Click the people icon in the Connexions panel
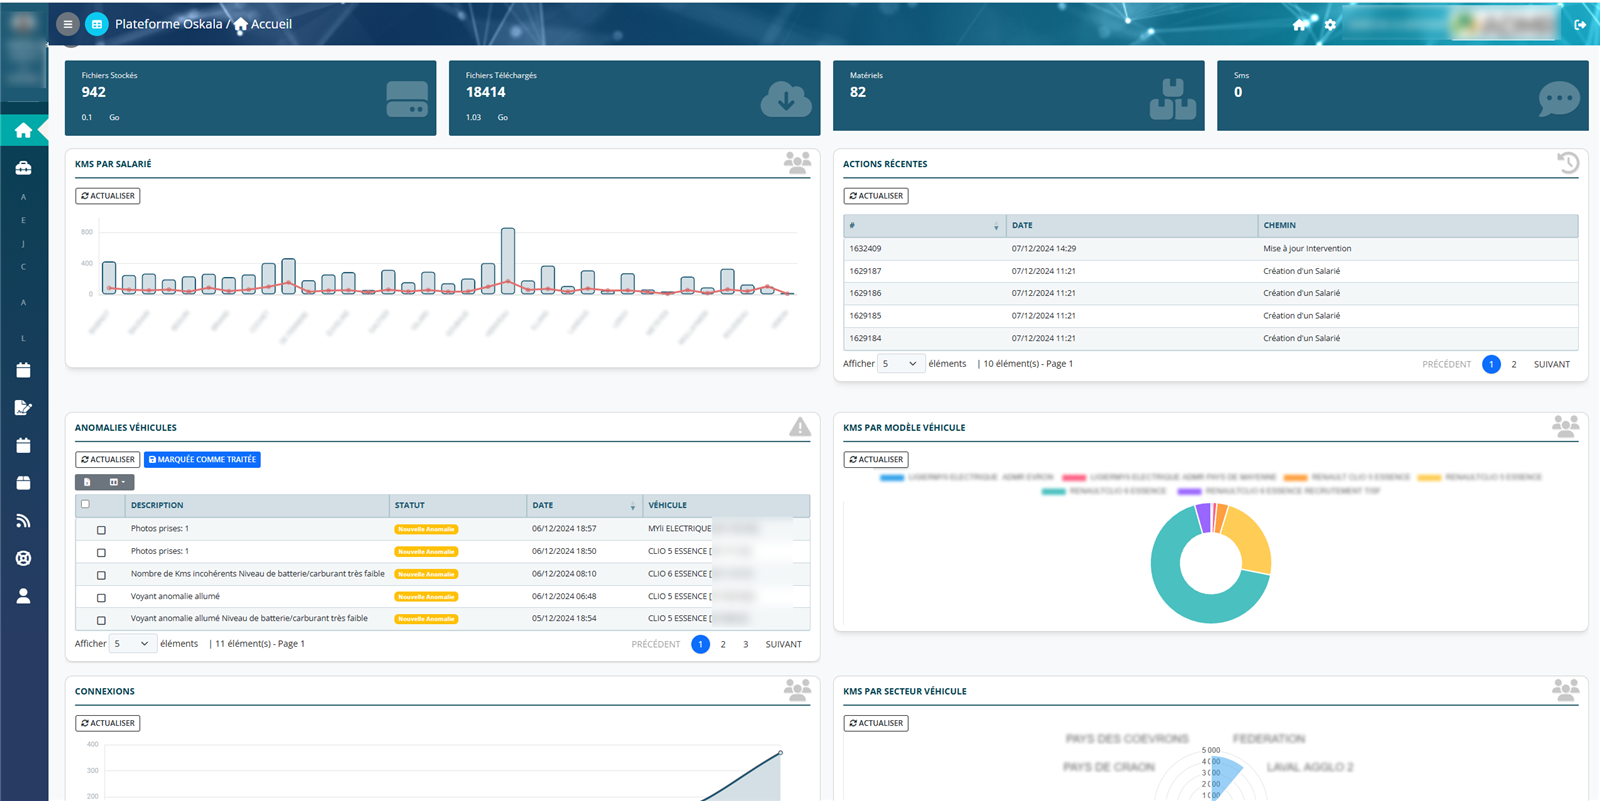 [x=797, y=689]
